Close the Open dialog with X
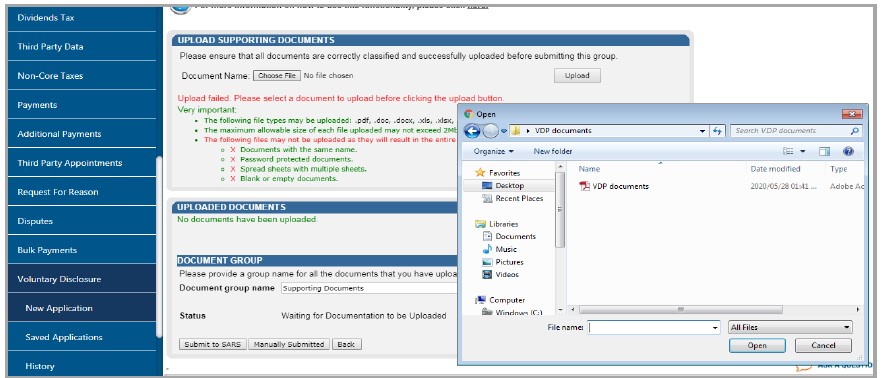The image size is (885, 378). (x=852, y=114)
